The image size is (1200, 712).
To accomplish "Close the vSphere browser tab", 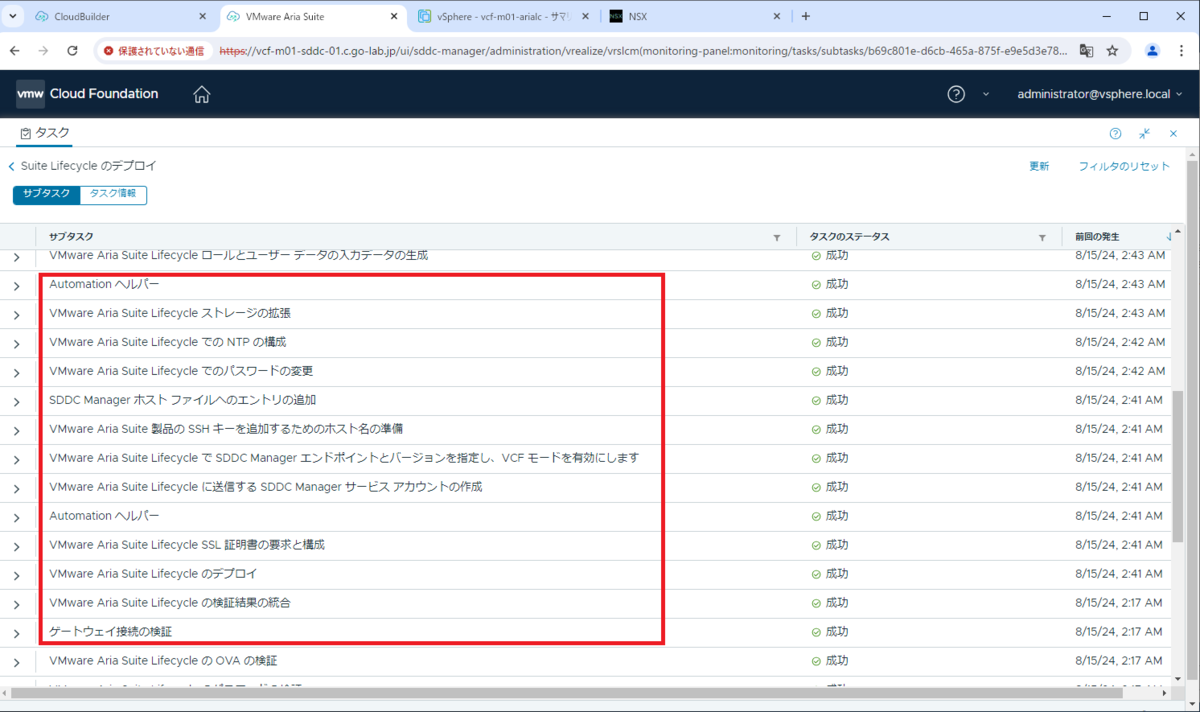I will click(x=585, y=16).
